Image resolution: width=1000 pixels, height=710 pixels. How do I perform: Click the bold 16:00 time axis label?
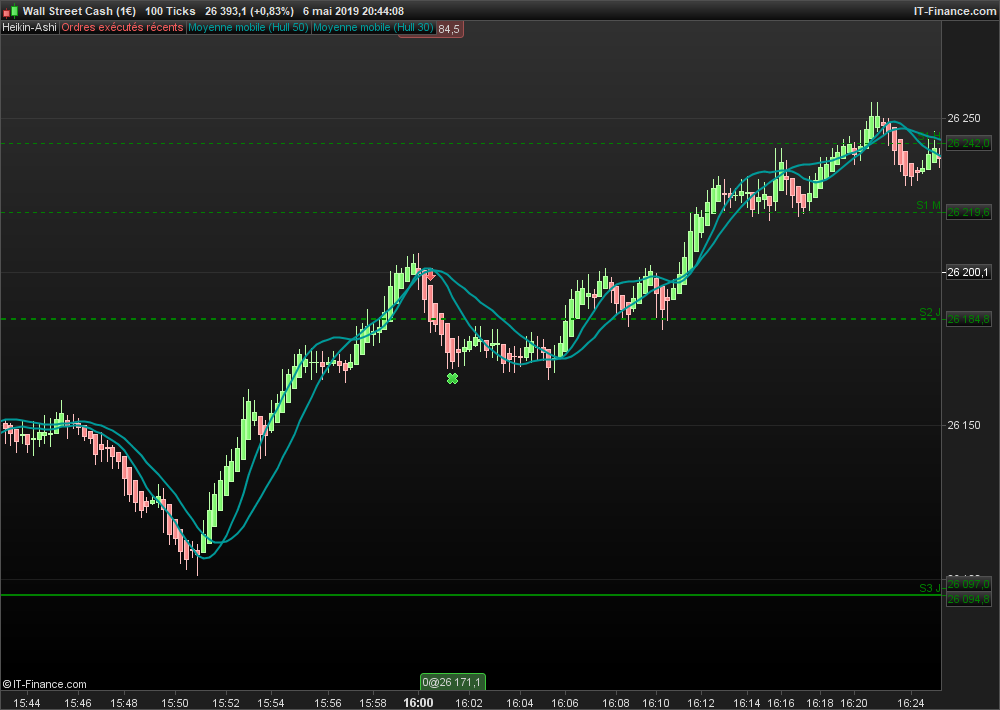[418, 703]
